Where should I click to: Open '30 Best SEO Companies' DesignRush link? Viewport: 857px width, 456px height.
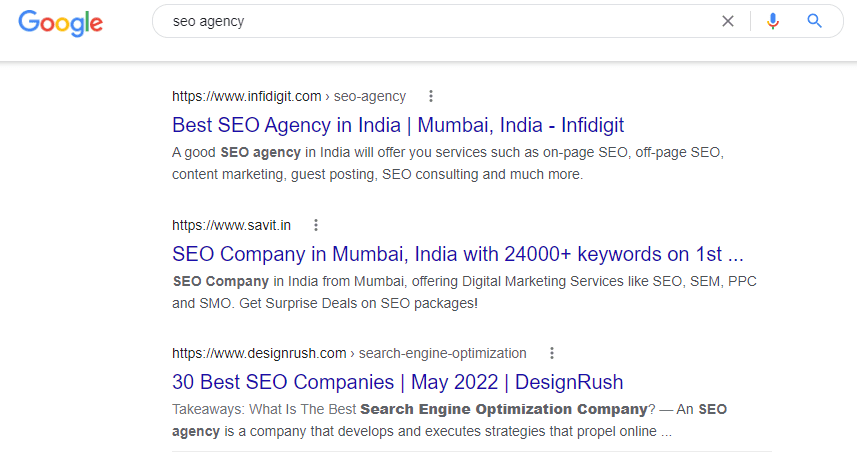coord(397,382)
